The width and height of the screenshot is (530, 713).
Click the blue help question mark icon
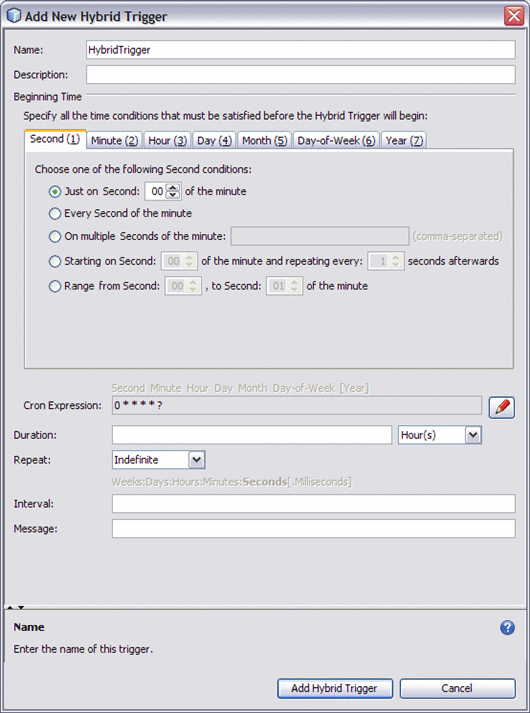(x=507, y=628)
